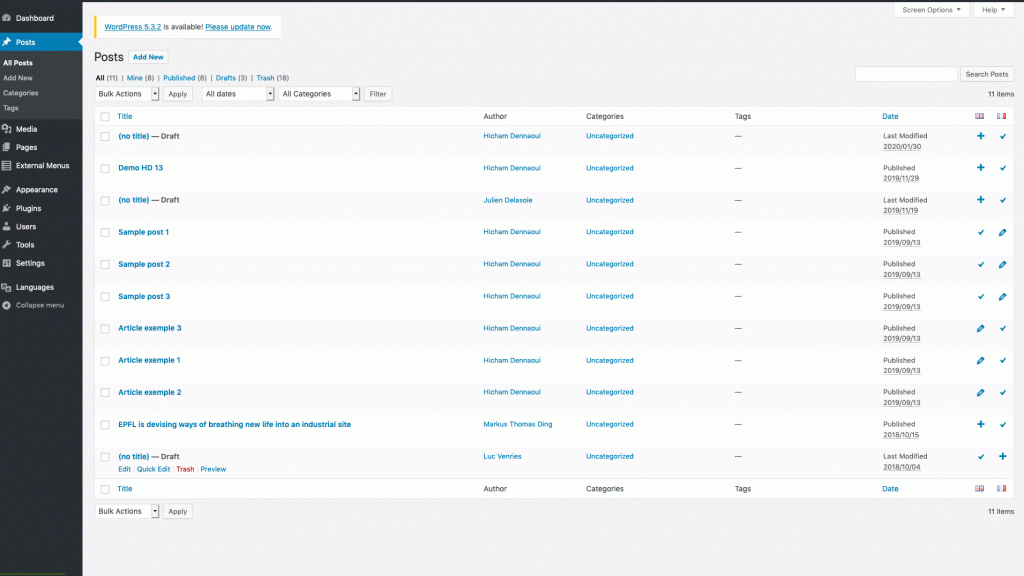Click the English flag icon in the top table header

tap(980, 117)
